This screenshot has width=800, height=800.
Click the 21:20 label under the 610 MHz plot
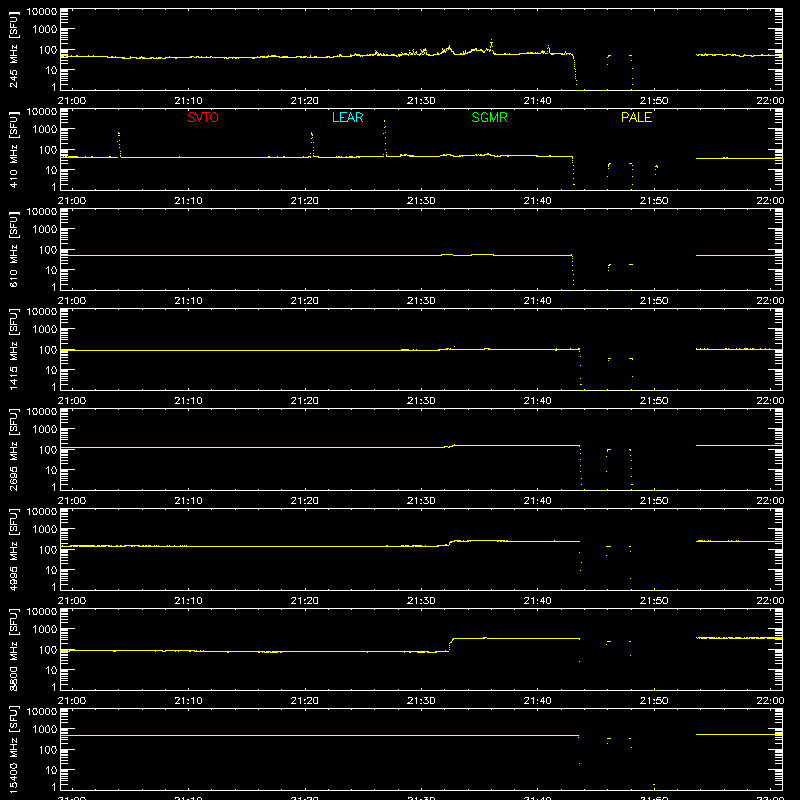tap(305, 301)
